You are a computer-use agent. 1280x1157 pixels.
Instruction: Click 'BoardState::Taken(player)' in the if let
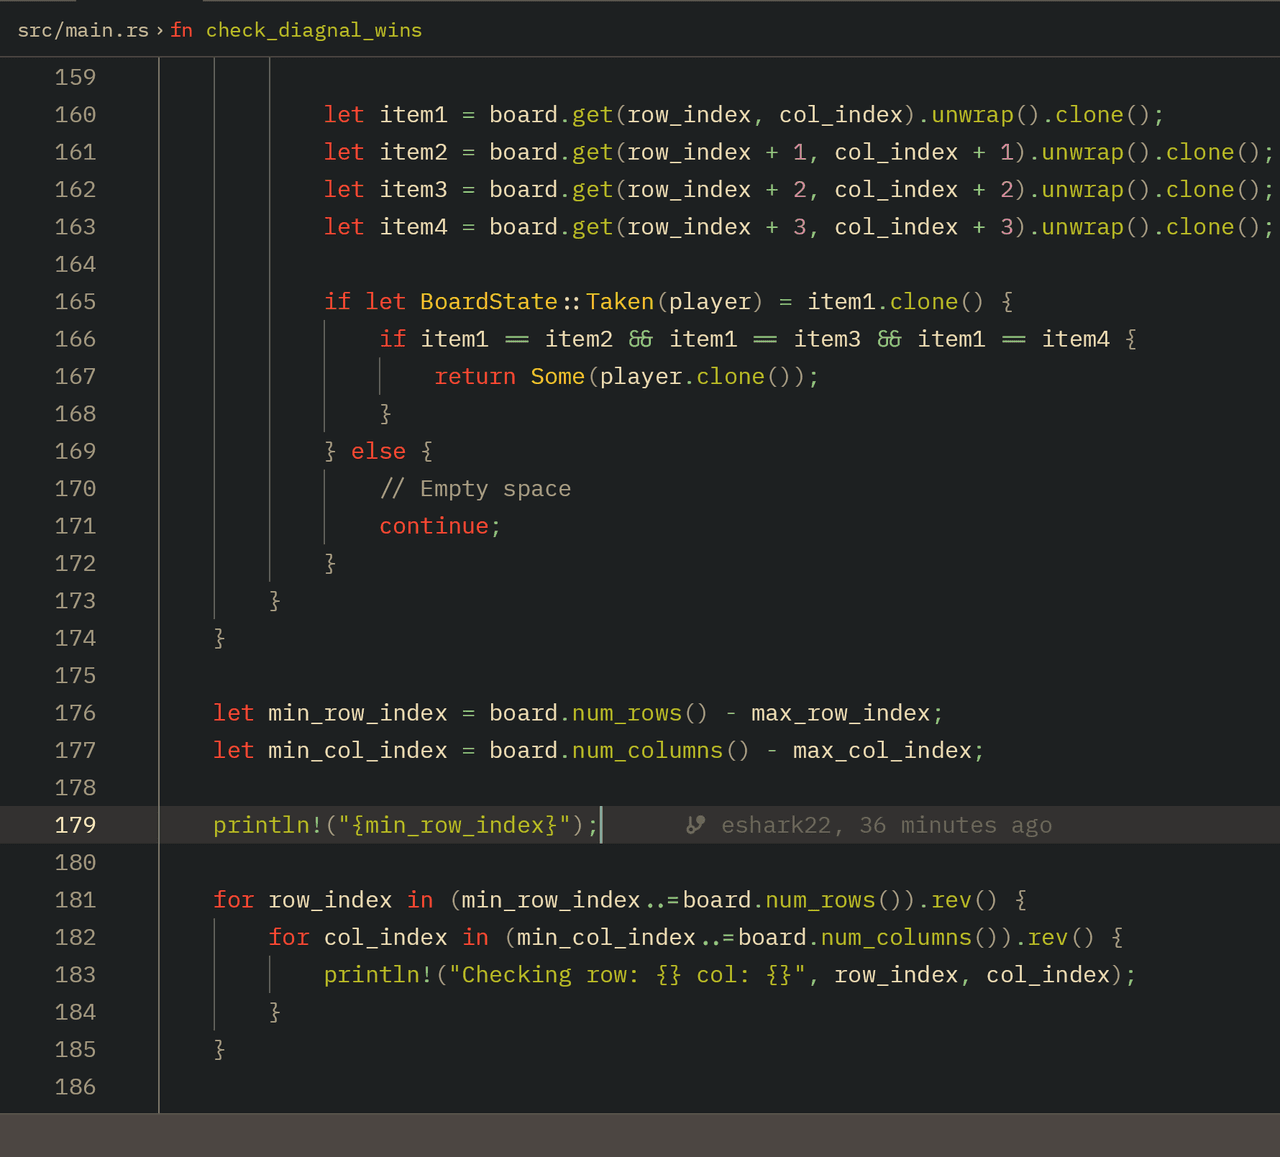pos(591,302)
